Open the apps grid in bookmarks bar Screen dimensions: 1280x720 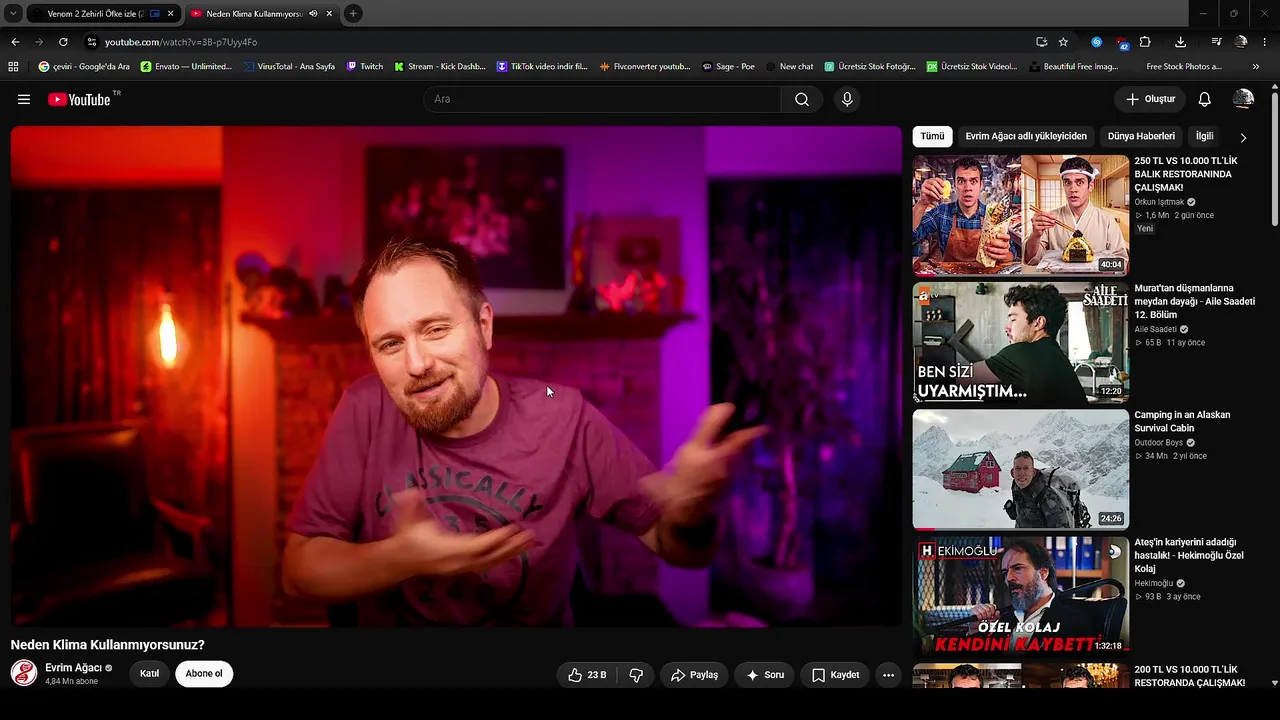13,67
